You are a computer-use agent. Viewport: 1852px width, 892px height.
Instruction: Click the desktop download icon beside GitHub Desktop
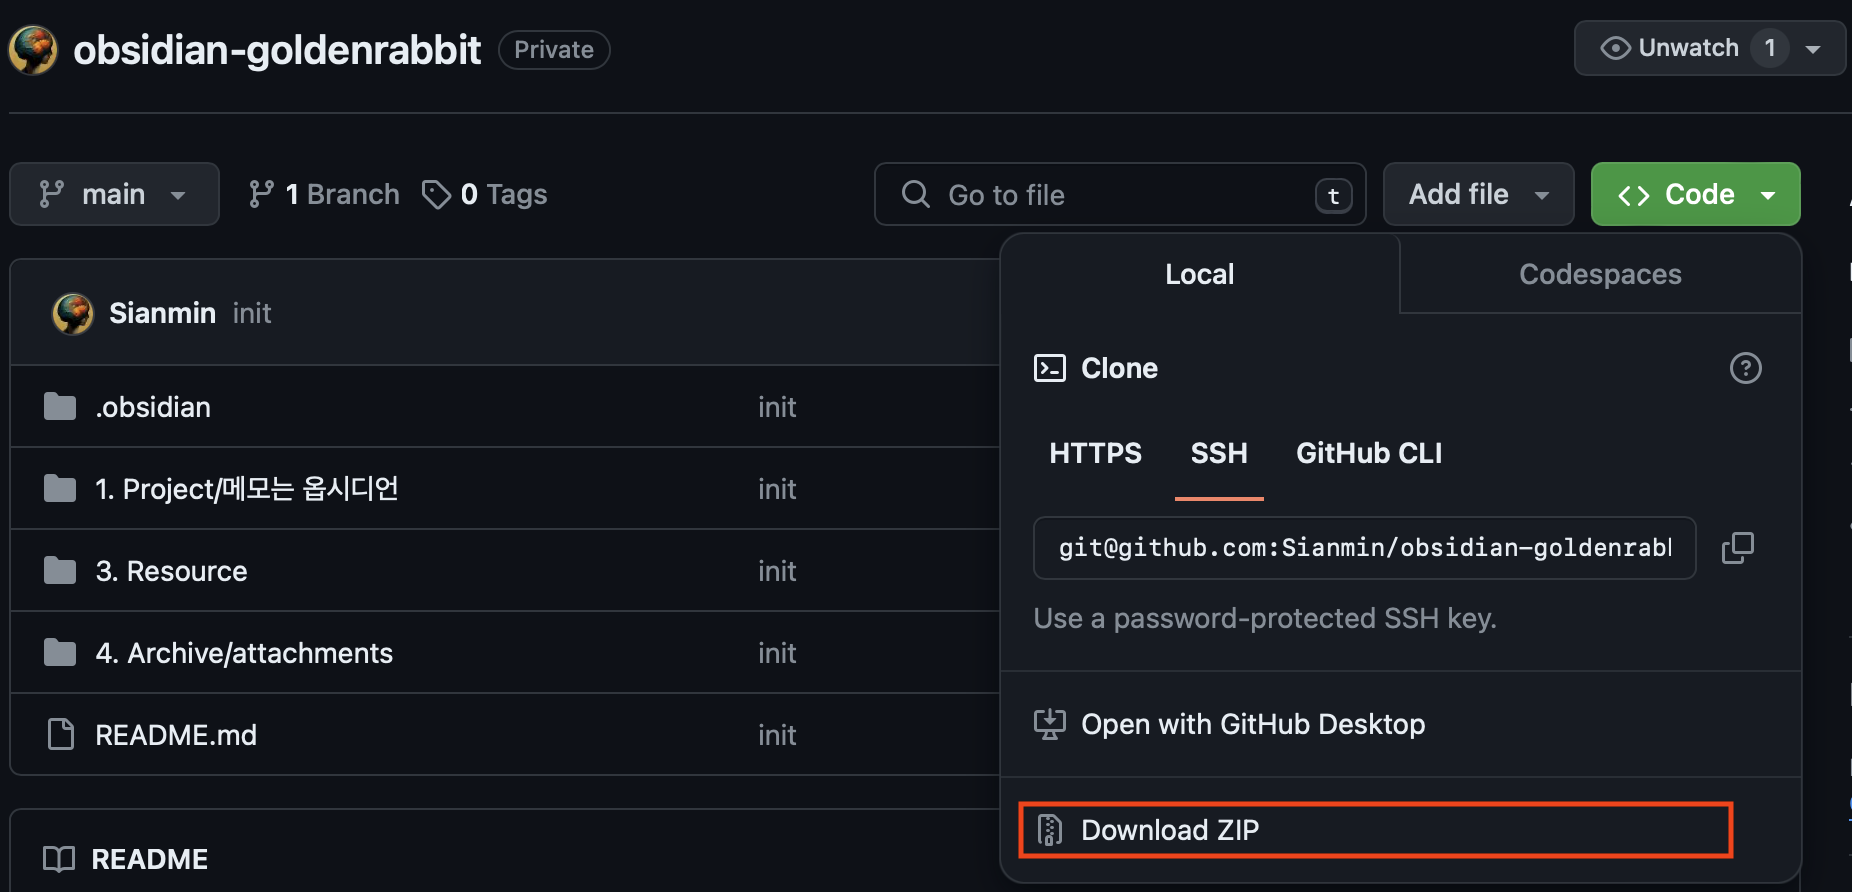(x=1049, y=724)
